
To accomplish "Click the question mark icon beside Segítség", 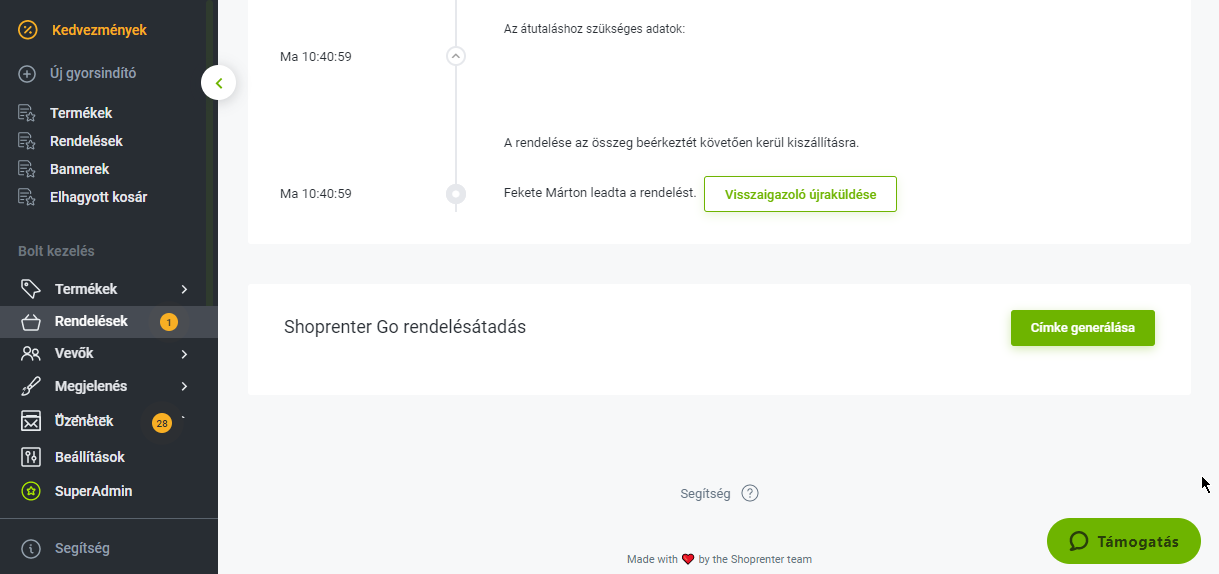I will pos(750,493).
